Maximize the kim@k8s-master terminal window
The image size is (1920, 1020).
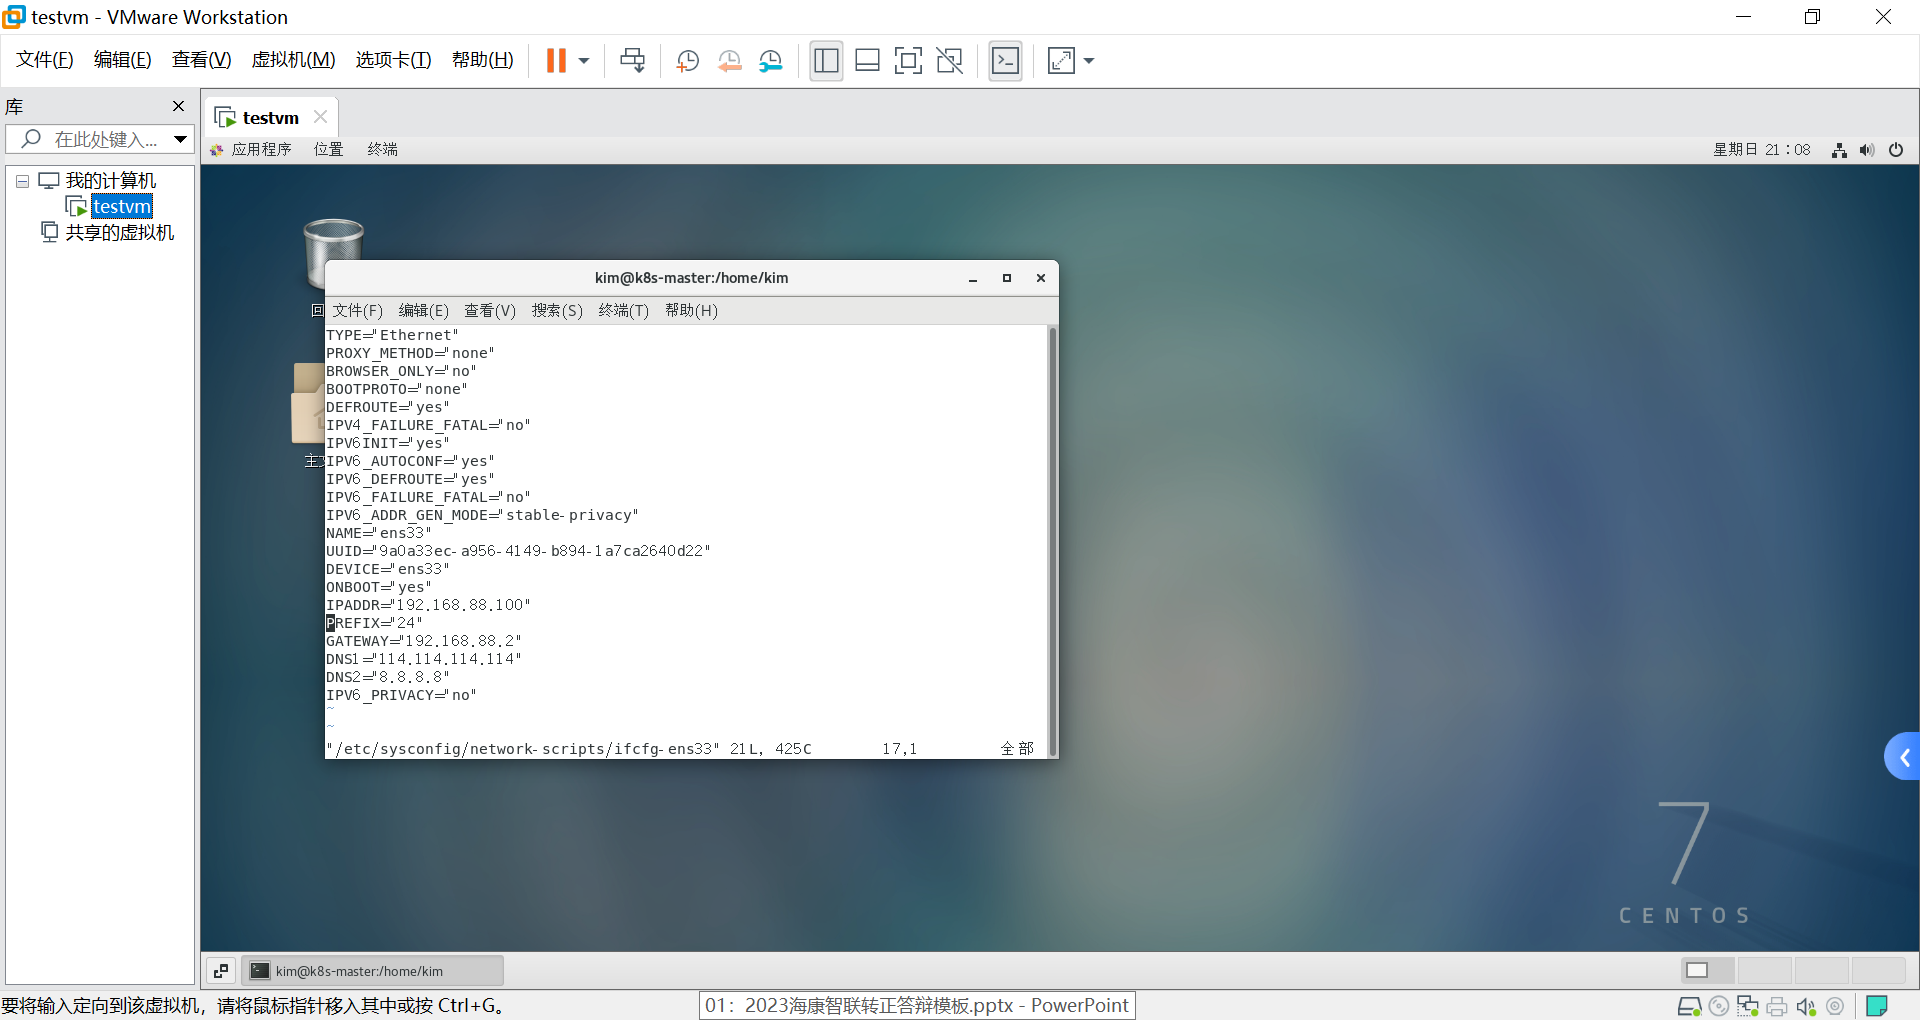tap(1006, 279)
